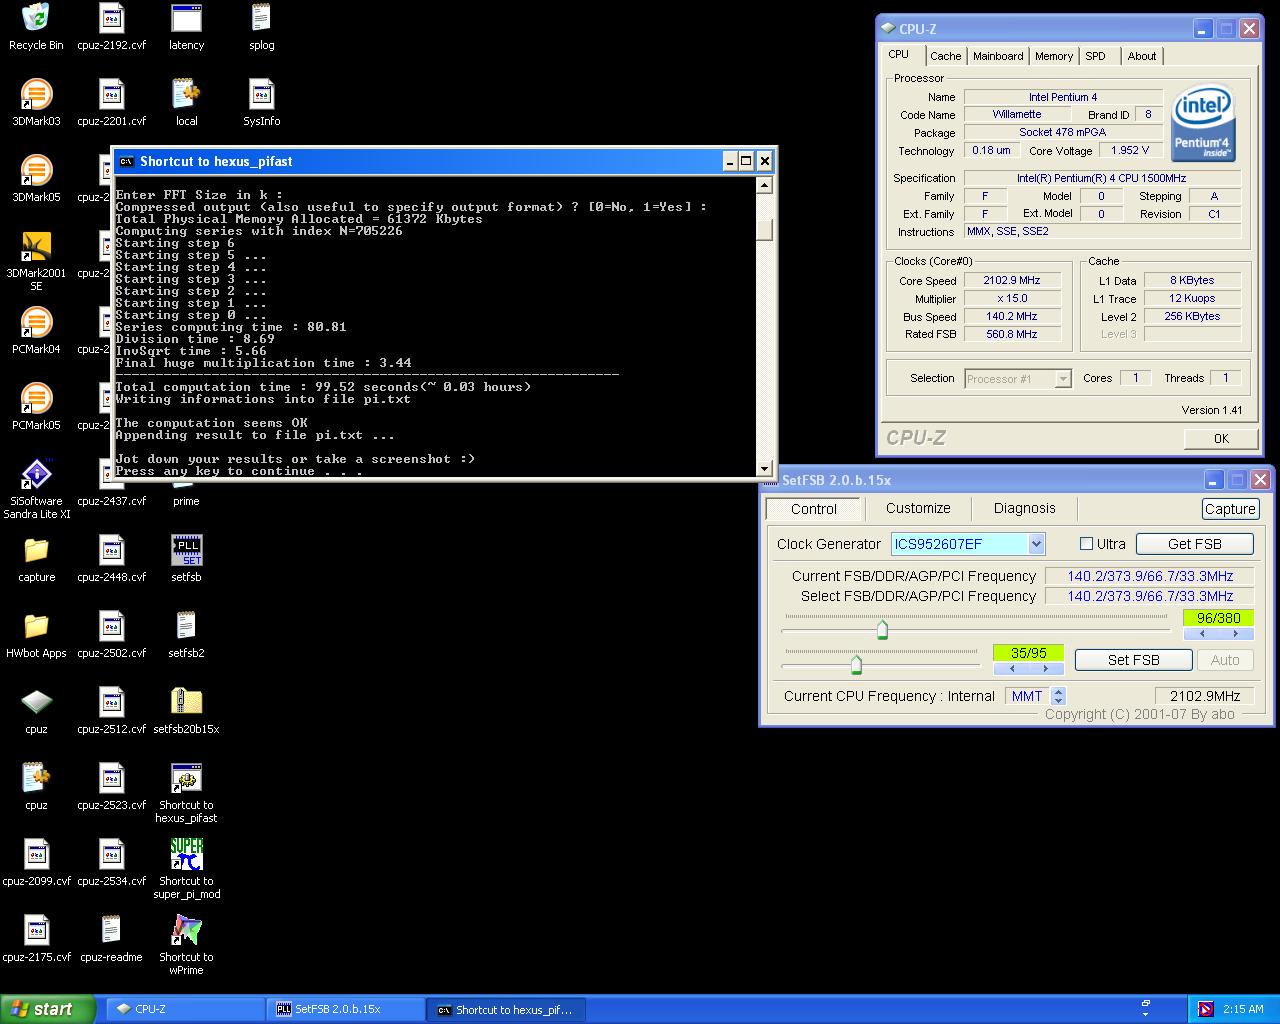The image size is (1280, 1024).
Task: Launch Shortcut to hexus_pifast desktop icon
Action: click(x=186, y=778)
